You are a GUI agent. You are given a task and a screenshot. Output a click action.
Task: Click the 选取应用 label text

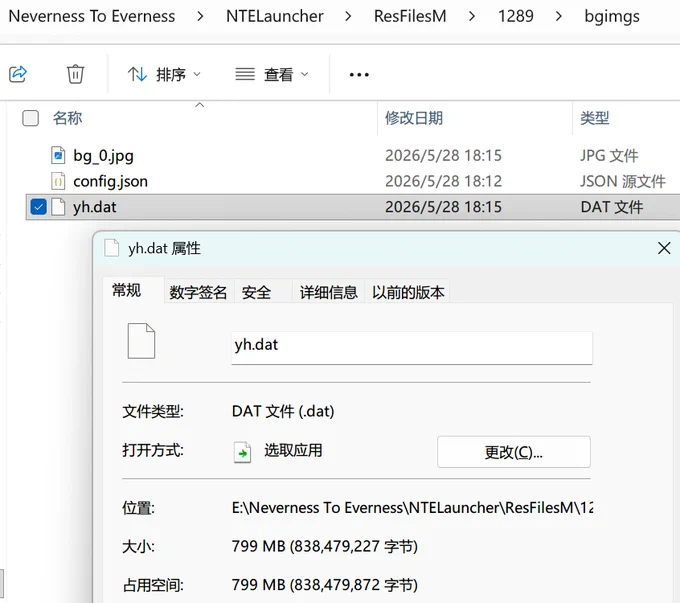(293, 450)
